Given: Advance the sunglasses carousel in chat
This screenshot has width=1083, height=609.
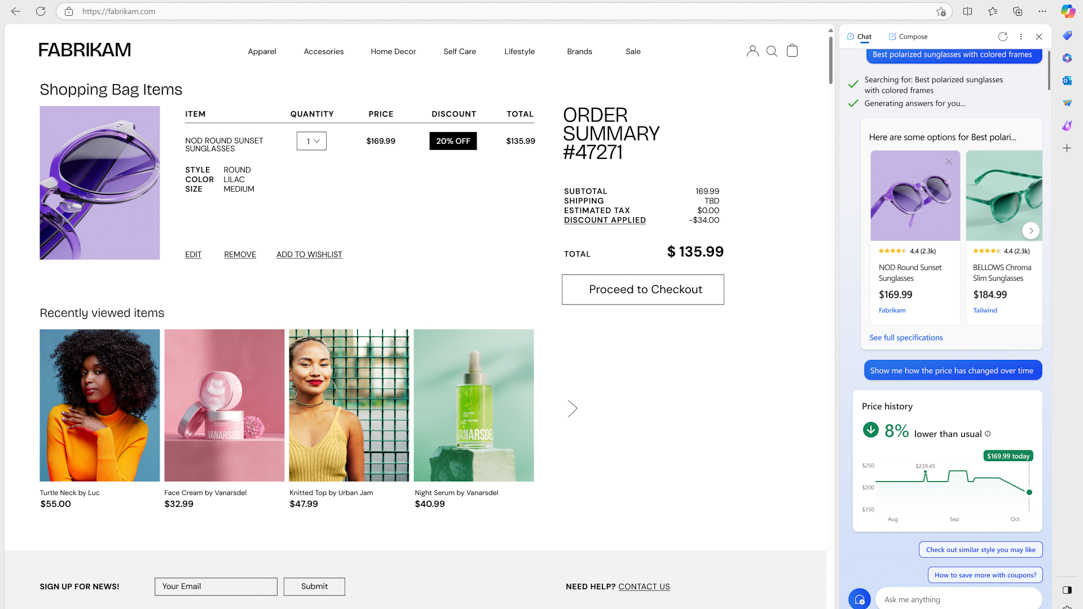Looking at the screenshot, I should click(x=1030, y=230).
